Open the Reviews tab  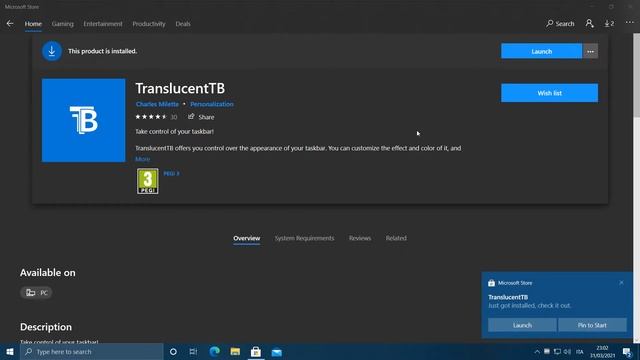tap(360, 238)
